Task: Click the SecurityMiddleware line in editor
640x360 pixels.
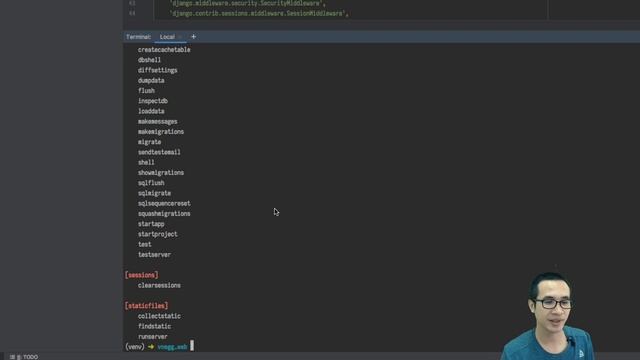Action: pyautogui.click(x=247, y=3)
